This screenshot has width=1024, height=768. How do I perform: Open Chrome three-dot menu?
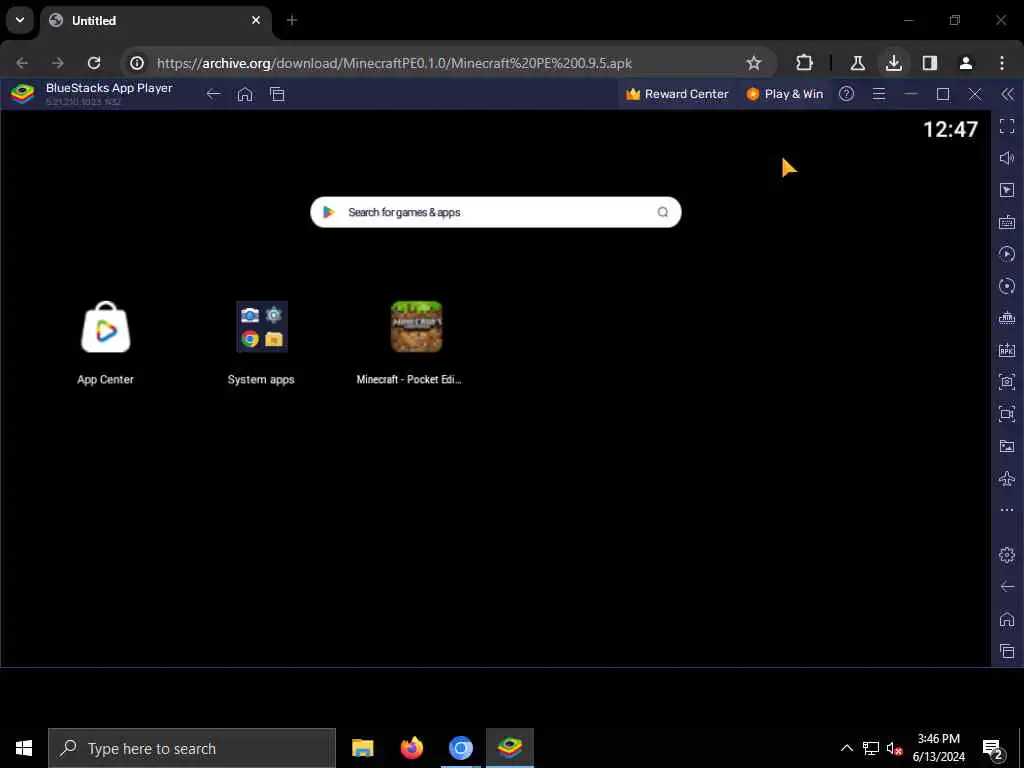pyautogui.click(x=1002, y=63)
